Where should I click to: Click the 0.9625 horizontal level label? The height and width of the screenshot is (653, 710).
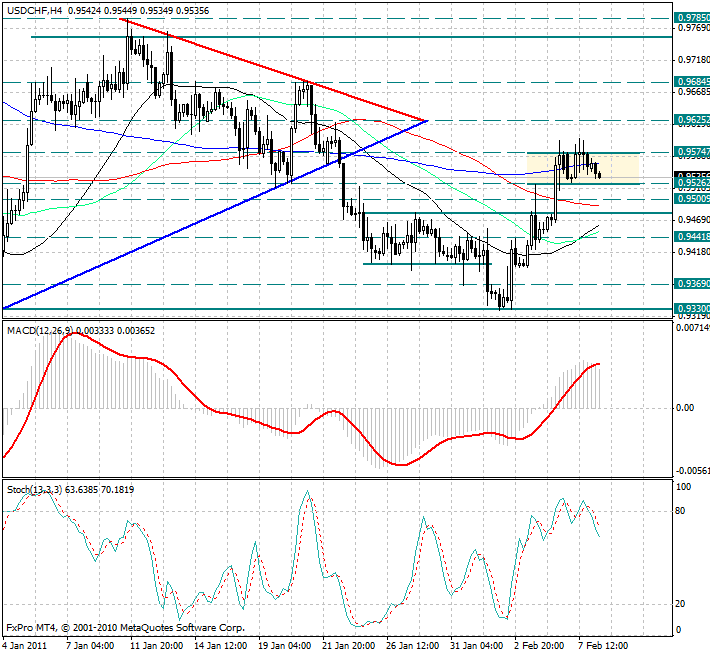690,119
